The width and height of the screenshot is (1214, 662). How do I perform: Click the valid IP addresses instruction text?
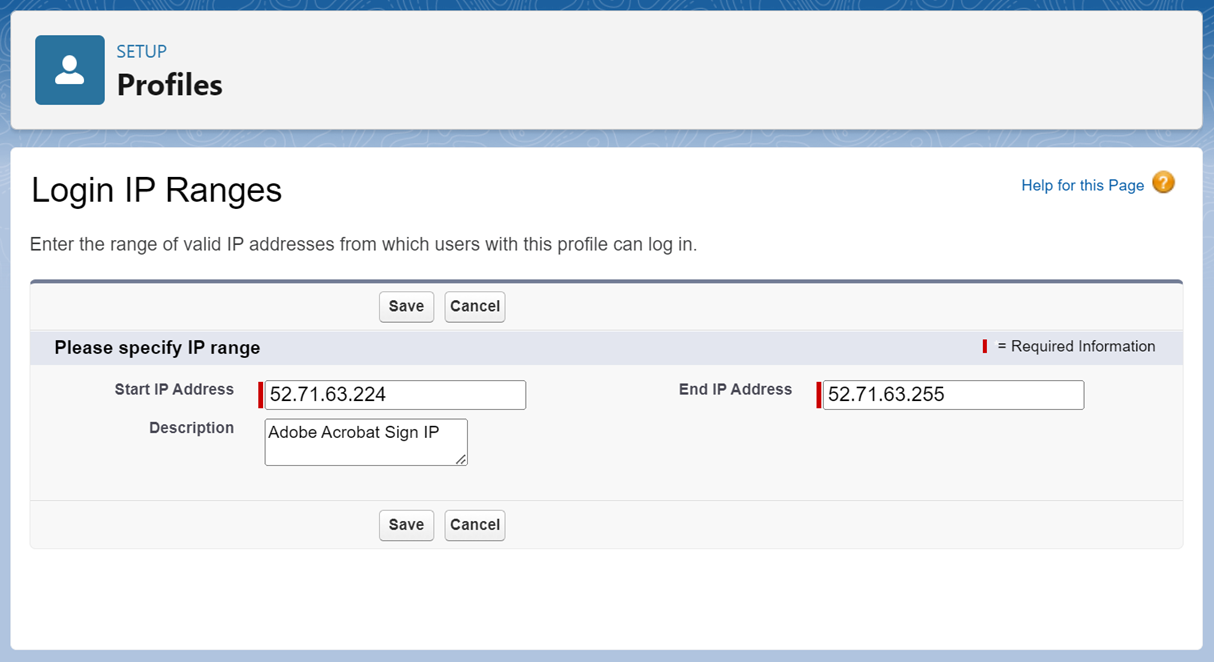363,245
